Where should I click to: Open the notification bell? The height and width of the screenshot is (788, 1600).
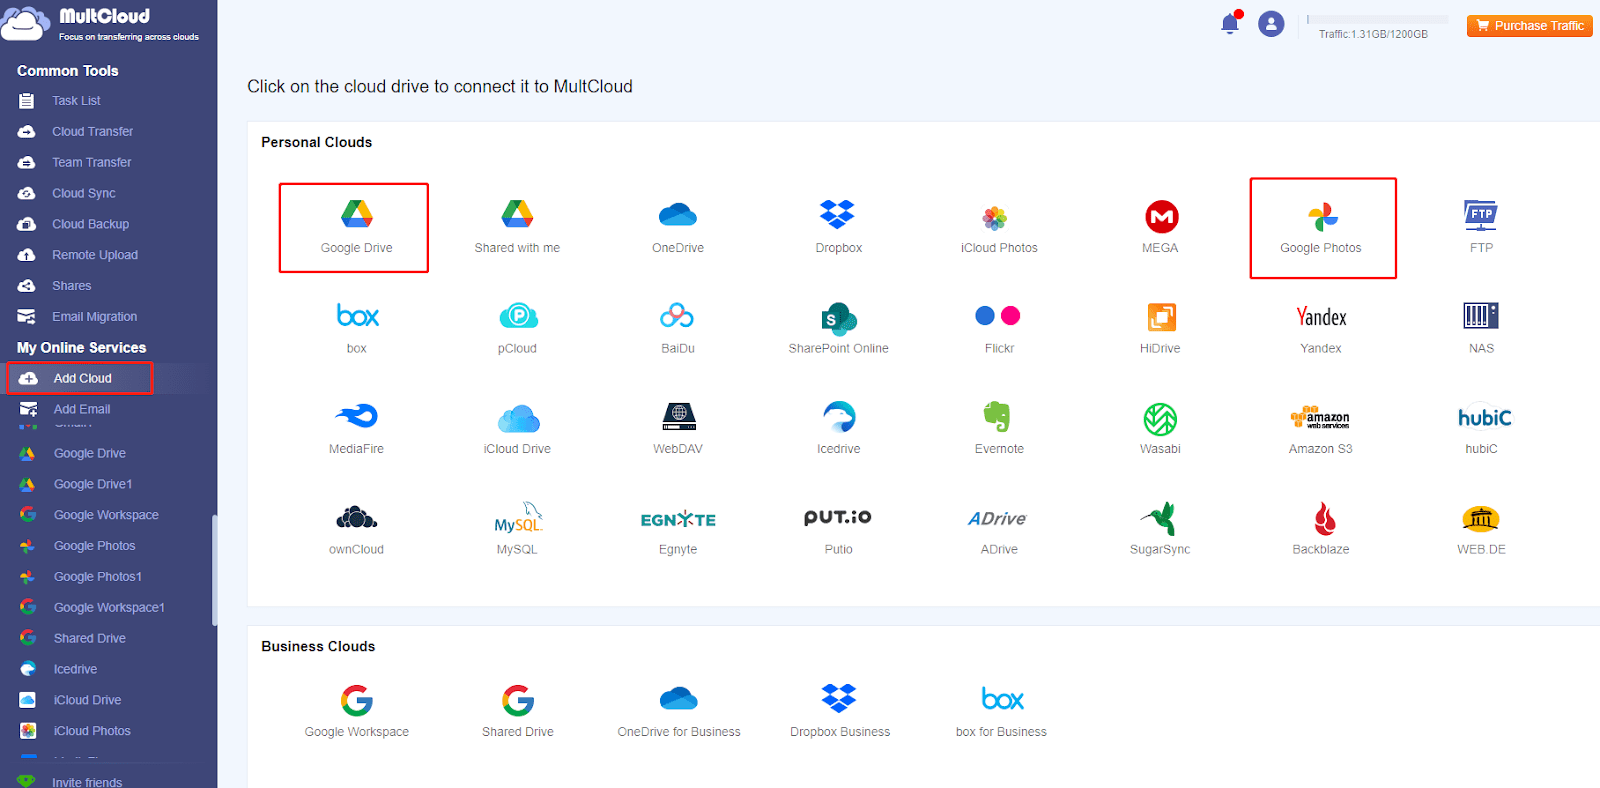1230,23
